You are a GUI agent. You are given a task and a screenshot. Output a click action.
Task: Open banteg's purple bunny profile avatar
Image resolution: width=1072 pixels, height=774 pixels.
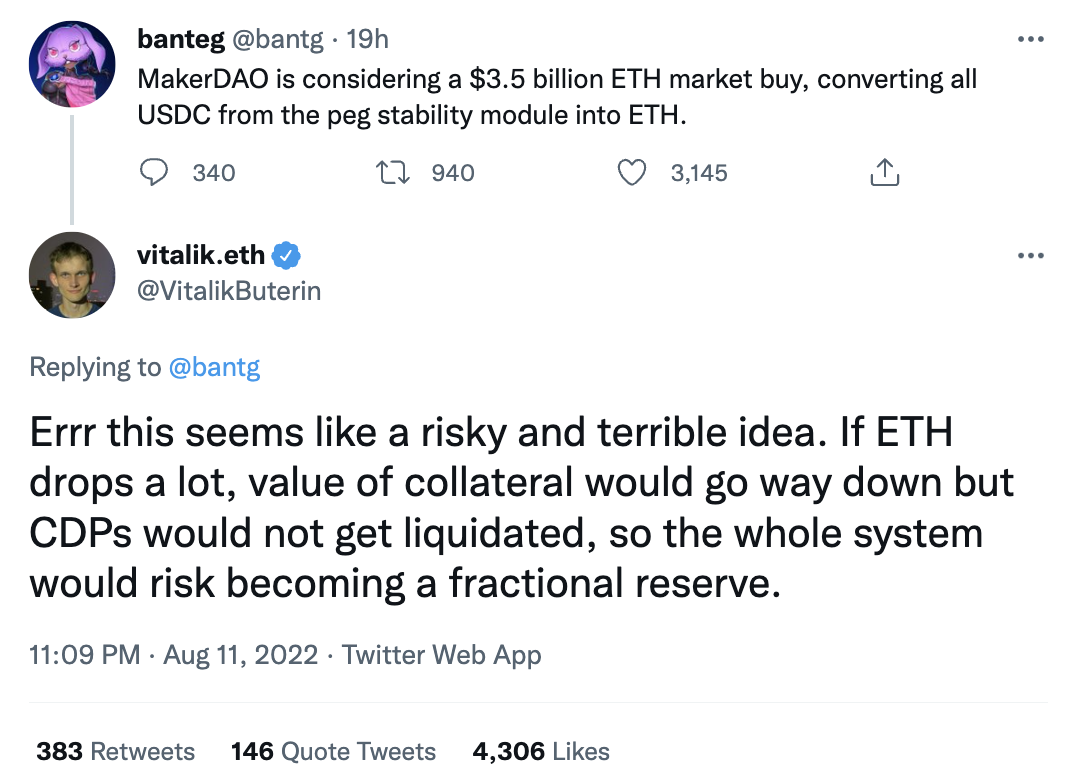click(72, 64)
